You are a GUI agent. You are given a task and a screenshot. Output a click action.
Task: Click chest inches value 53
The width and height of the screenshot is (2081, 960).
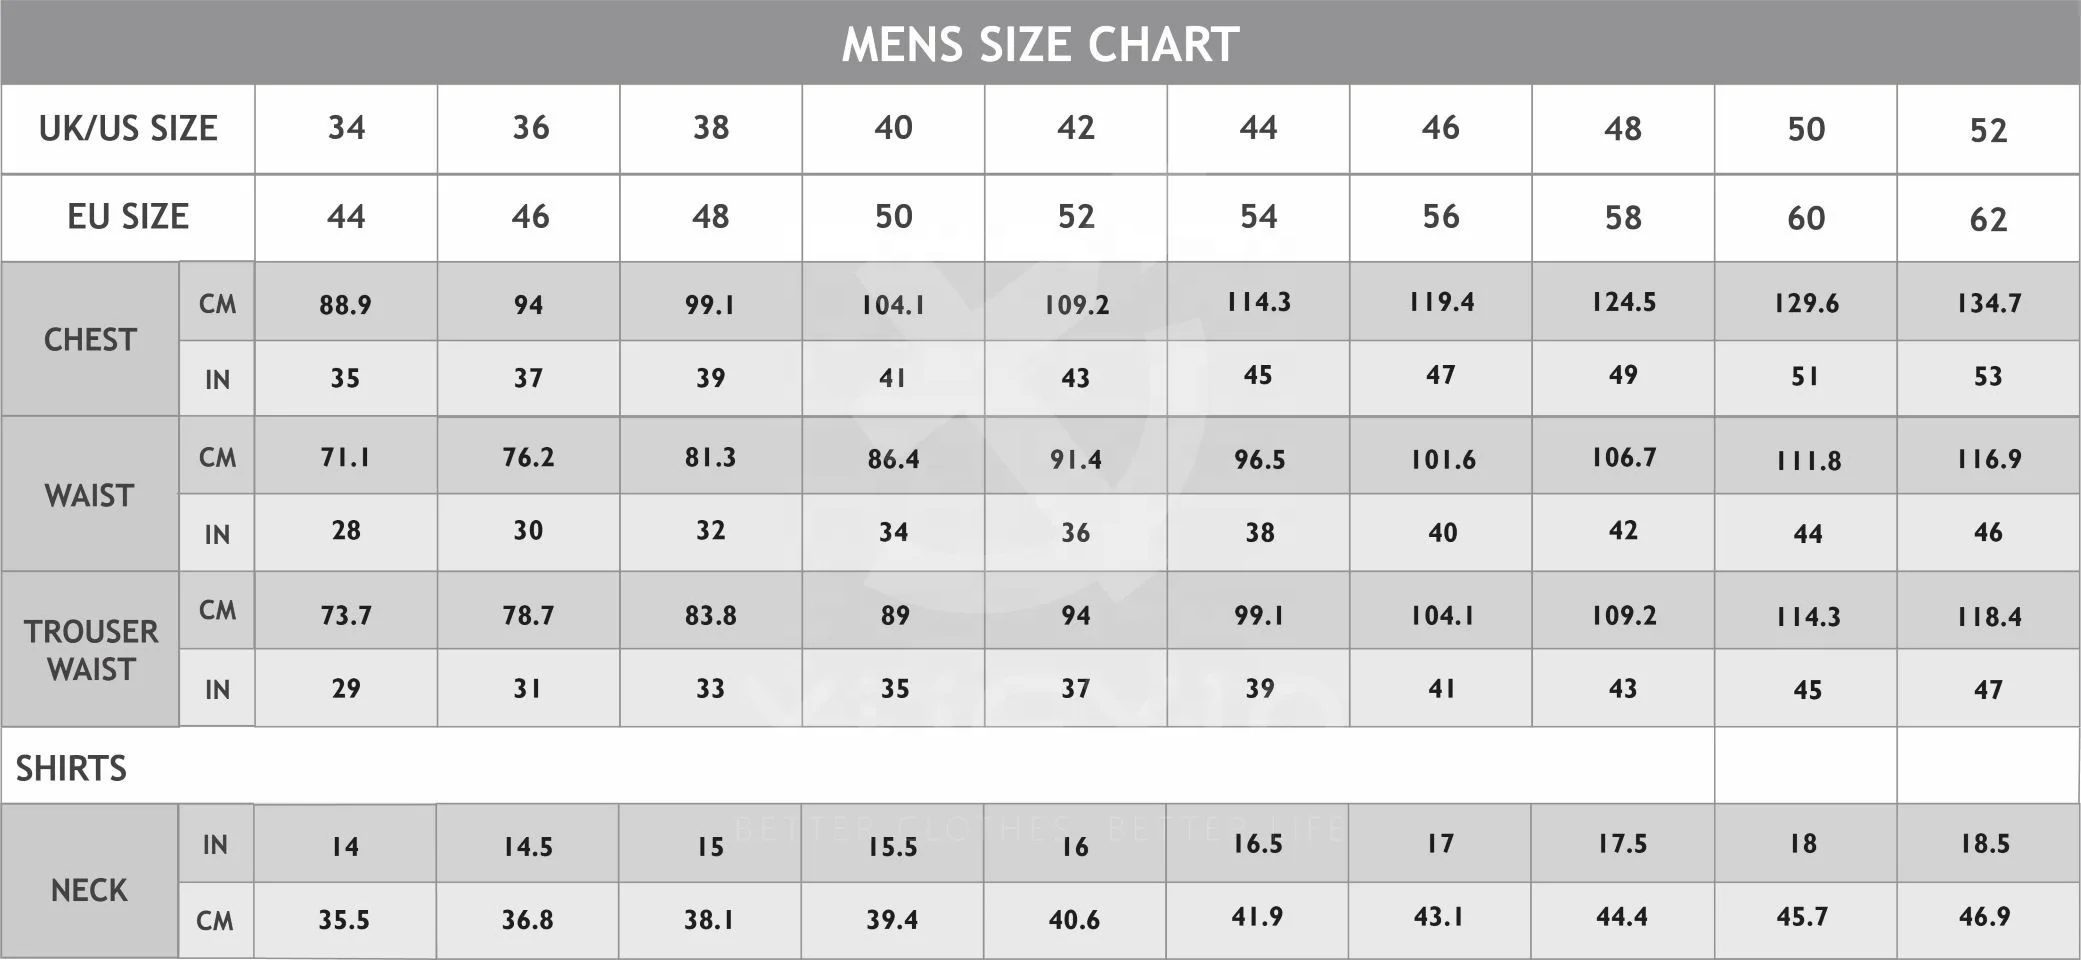[1988, 377]
